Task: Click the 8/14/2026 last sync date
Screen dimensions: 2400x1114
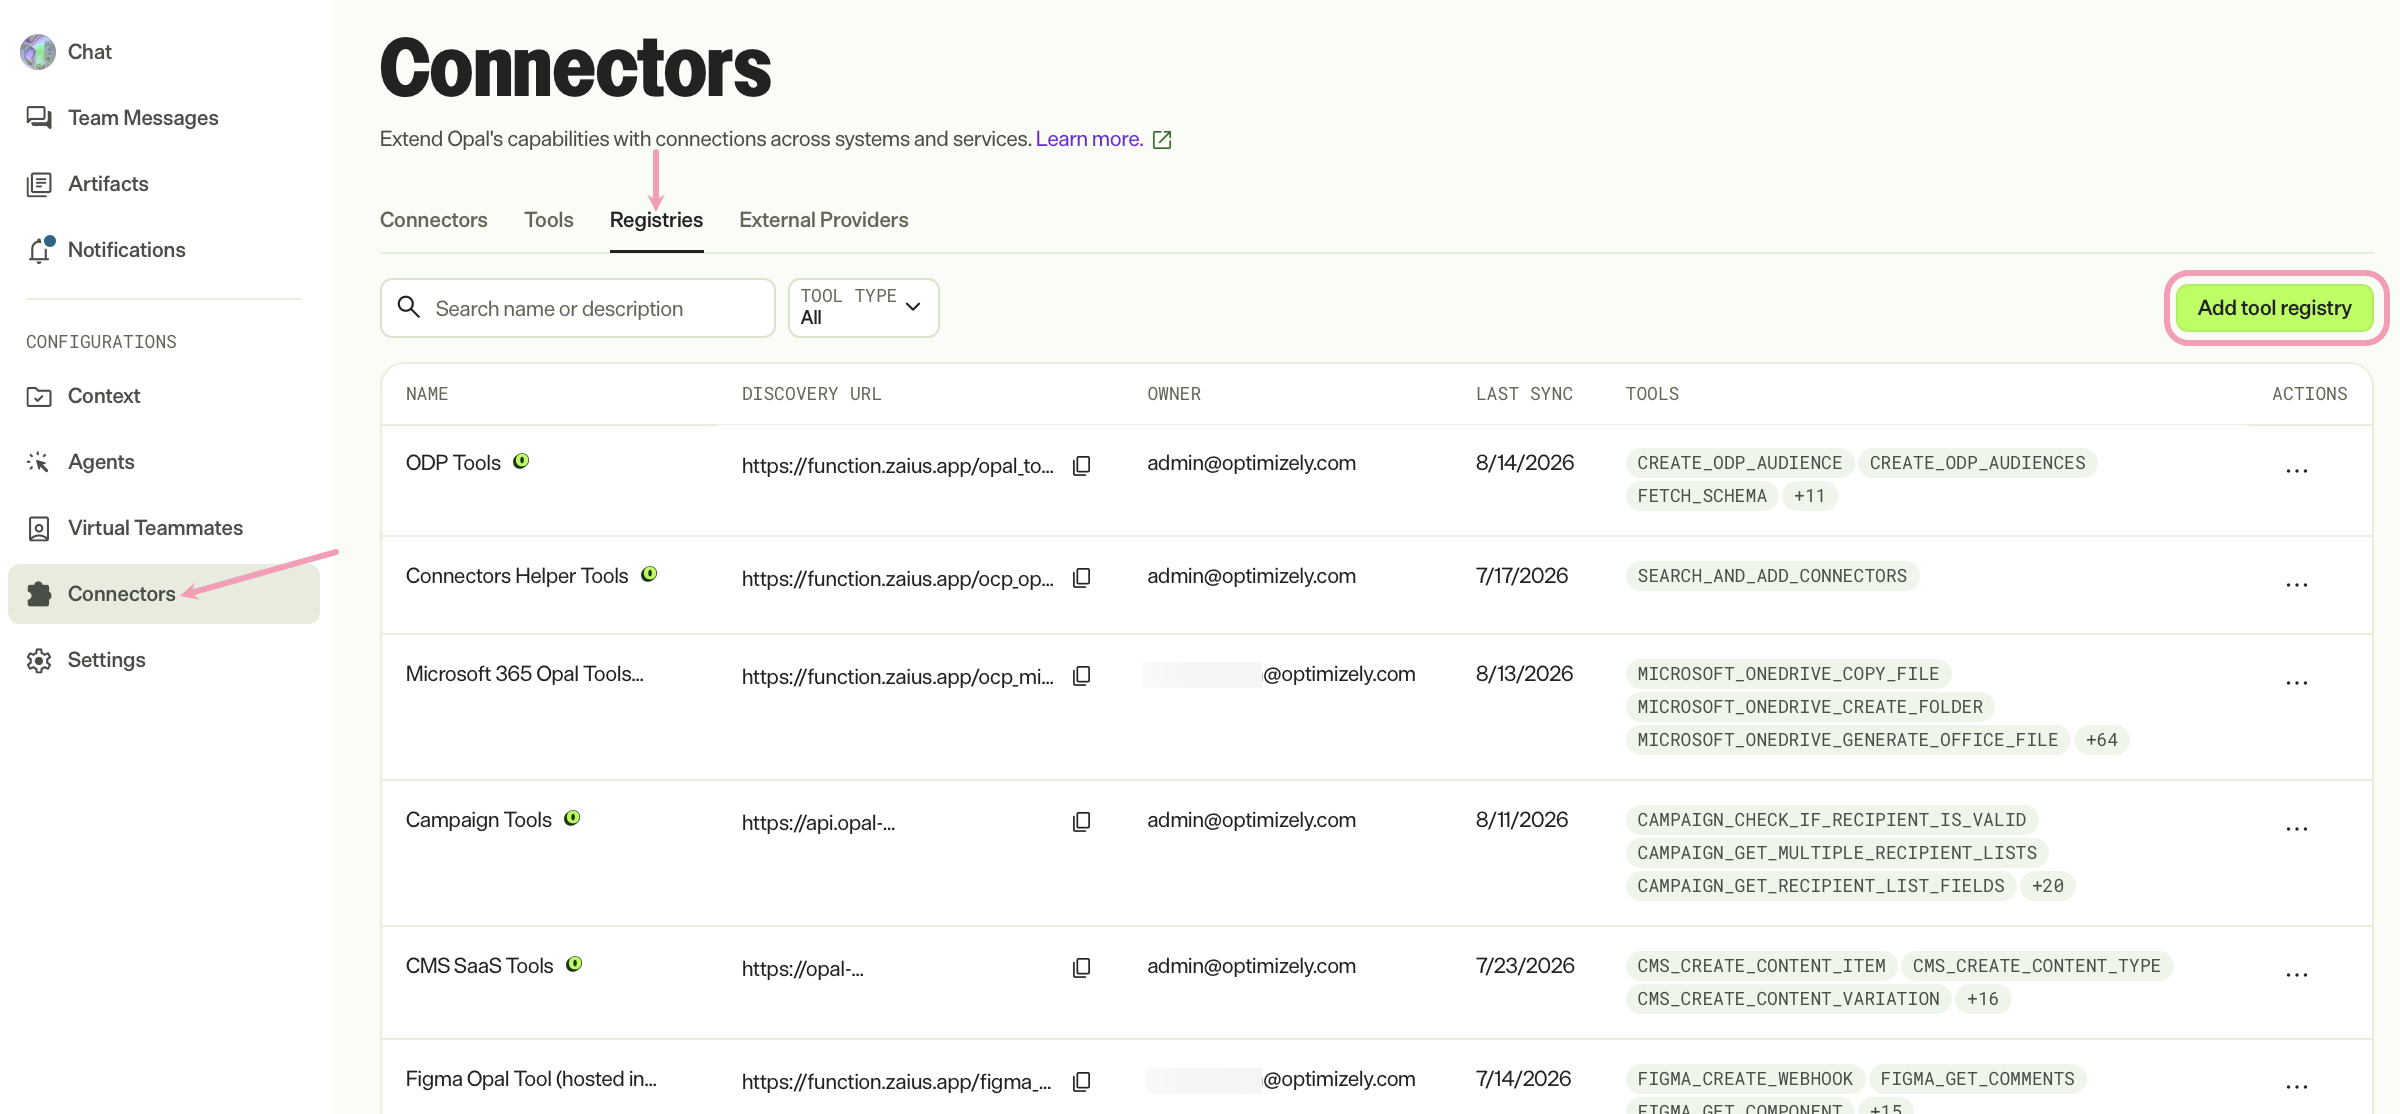Action: point(1525,463)
